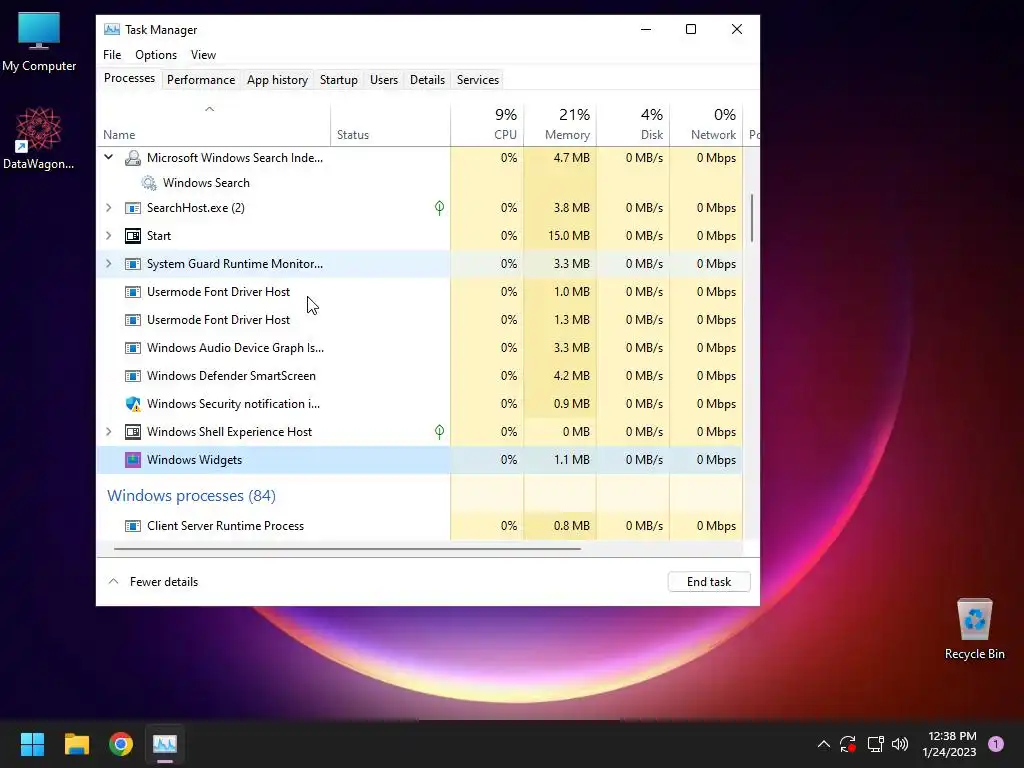The width and height of the screenshot is (1024, 768).
Task: Click the Windows Shell Experience Host icon
Action: click(x=133, y=432)
